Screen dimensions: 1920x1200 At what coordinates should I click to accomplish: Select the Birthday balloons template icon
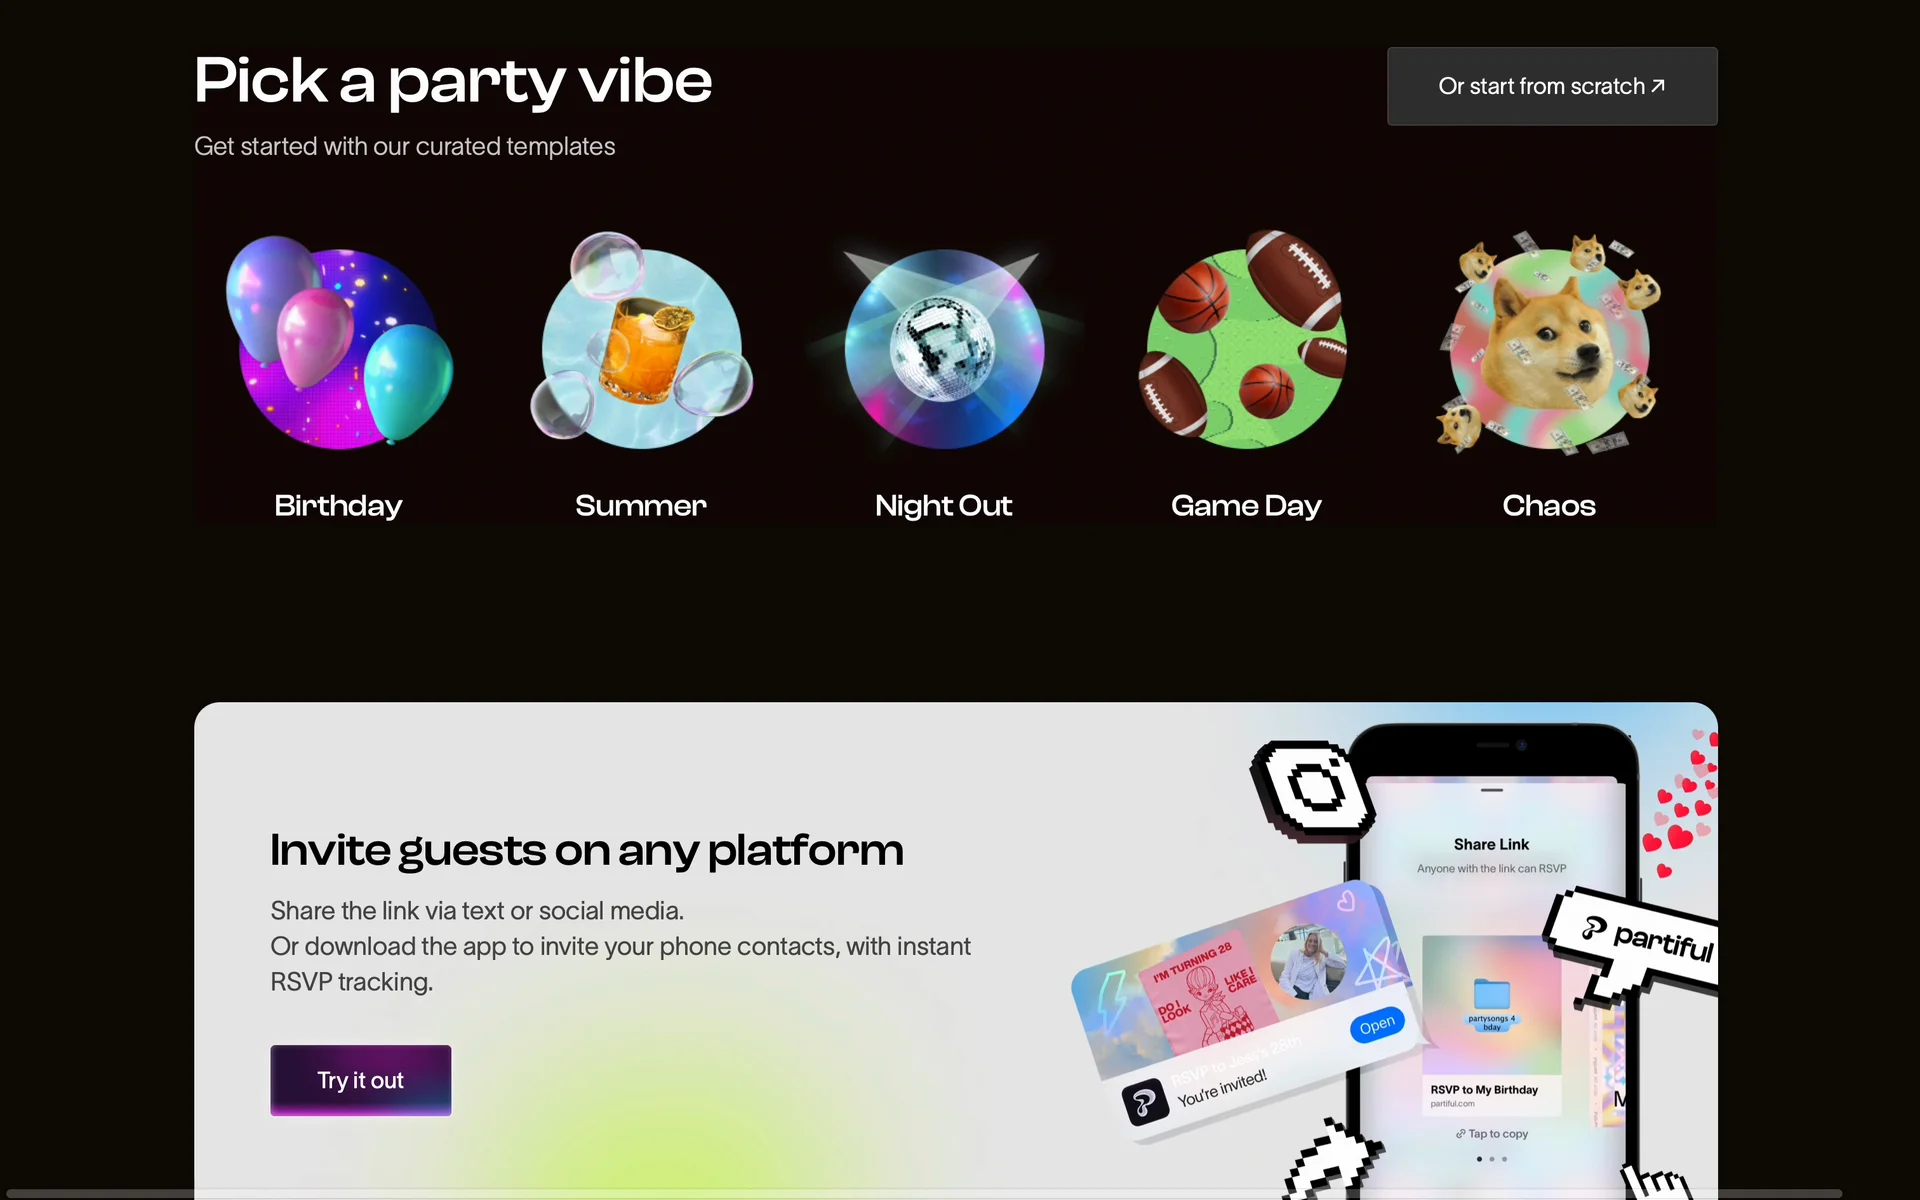point(339,343)
